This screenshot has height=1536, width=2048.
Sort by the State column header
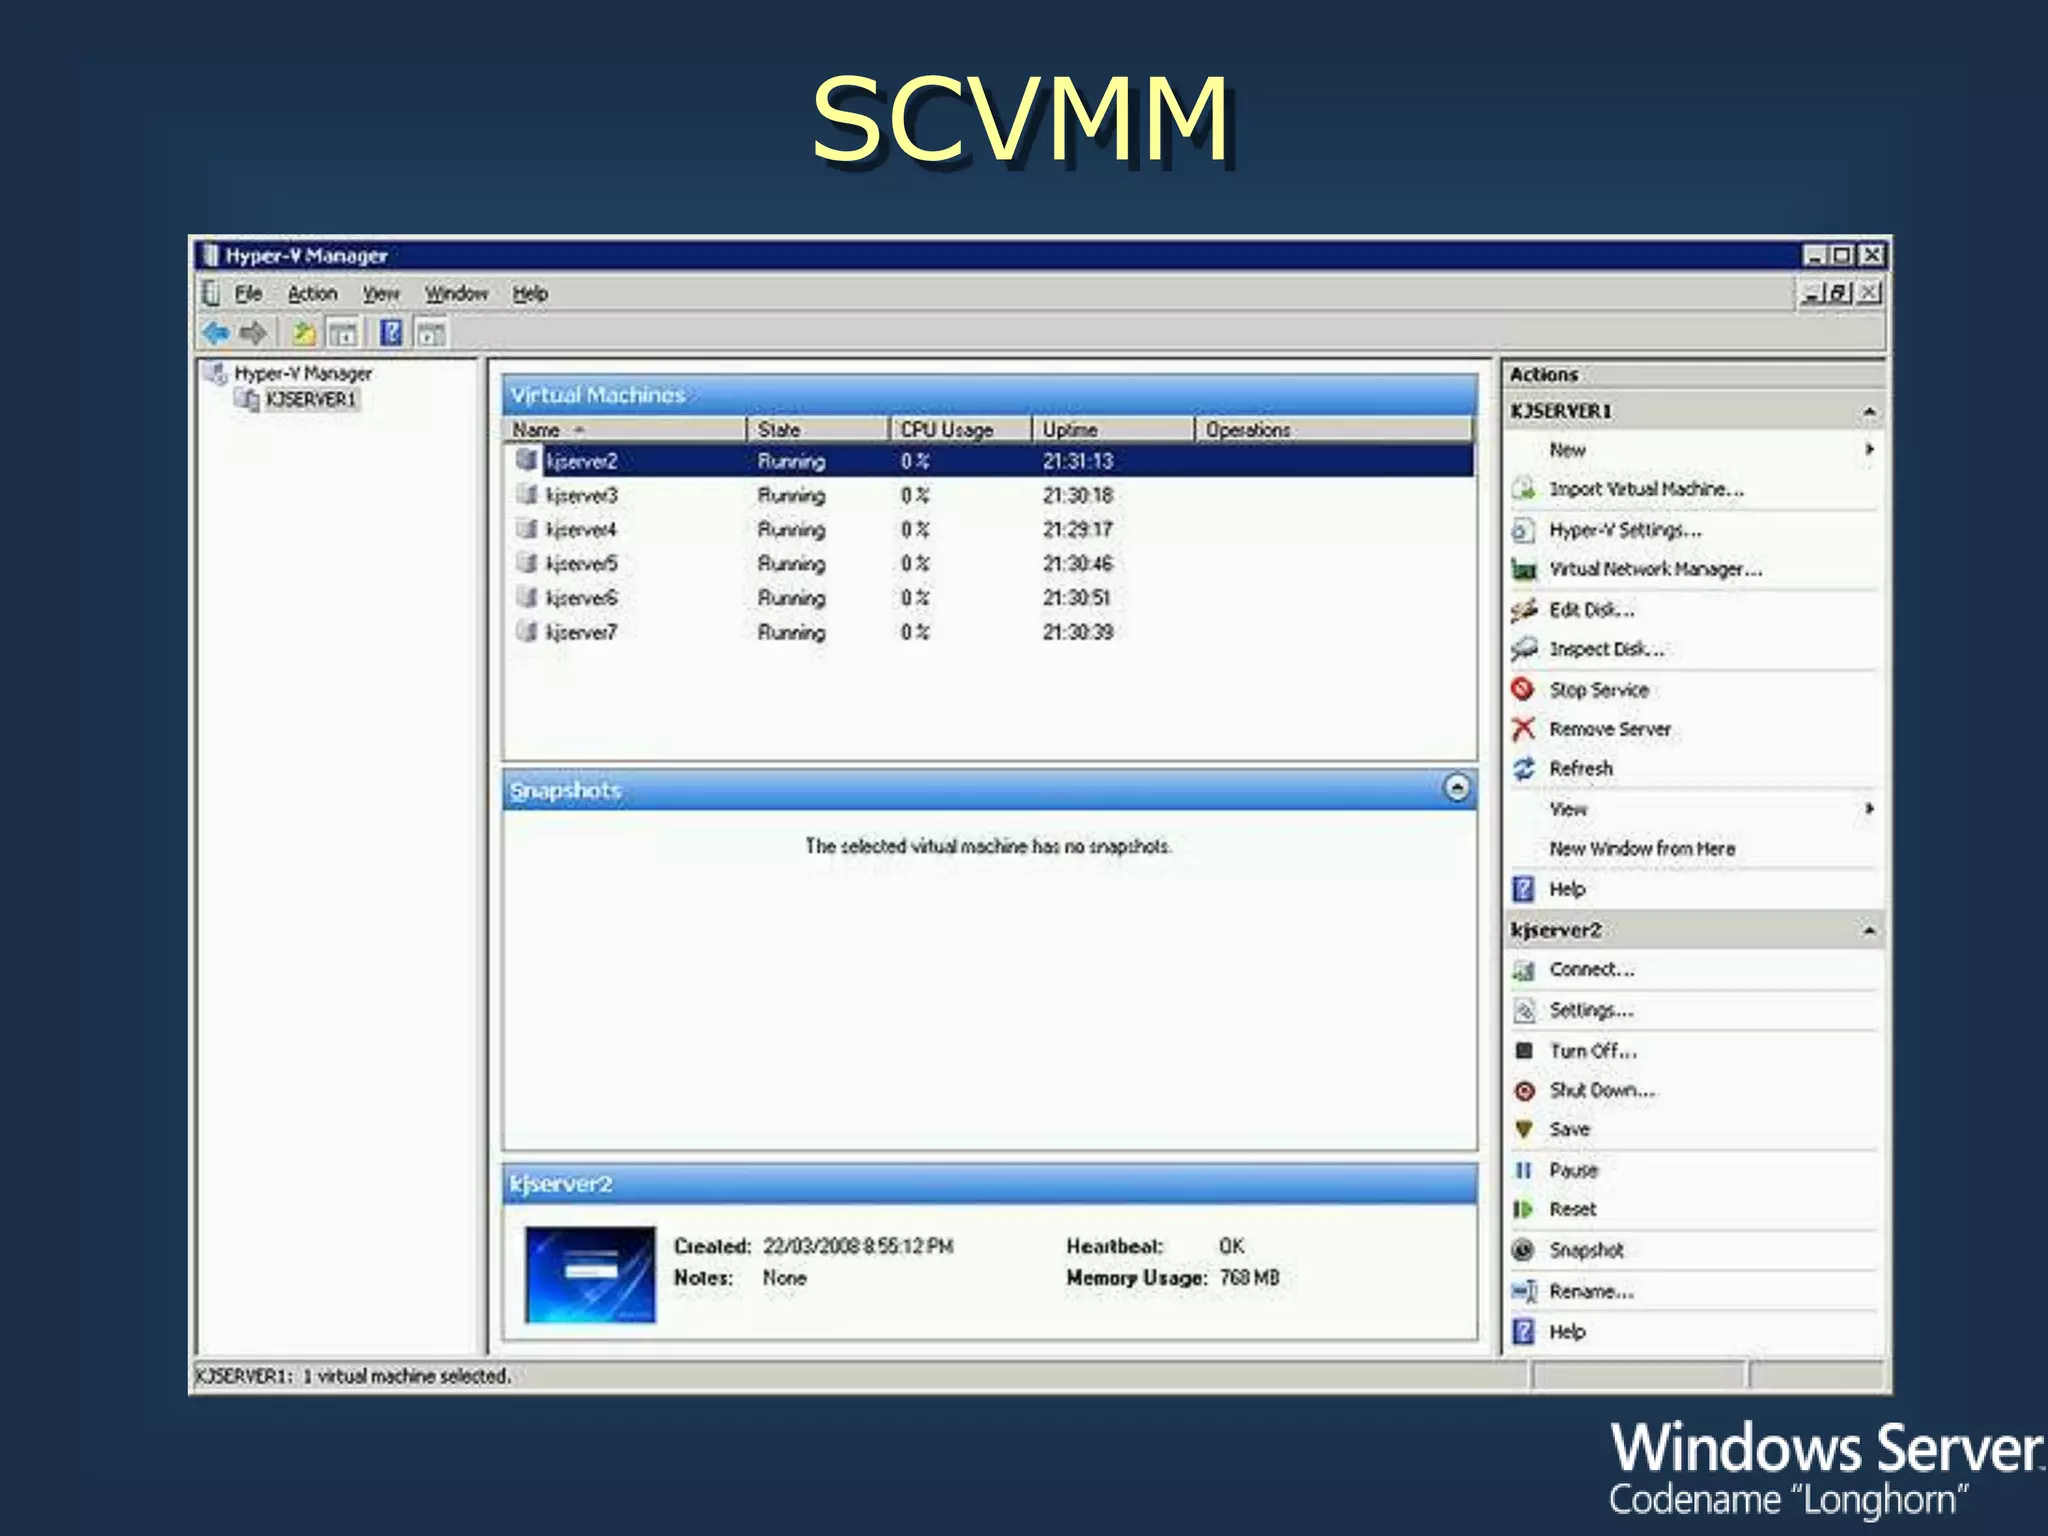818,430
